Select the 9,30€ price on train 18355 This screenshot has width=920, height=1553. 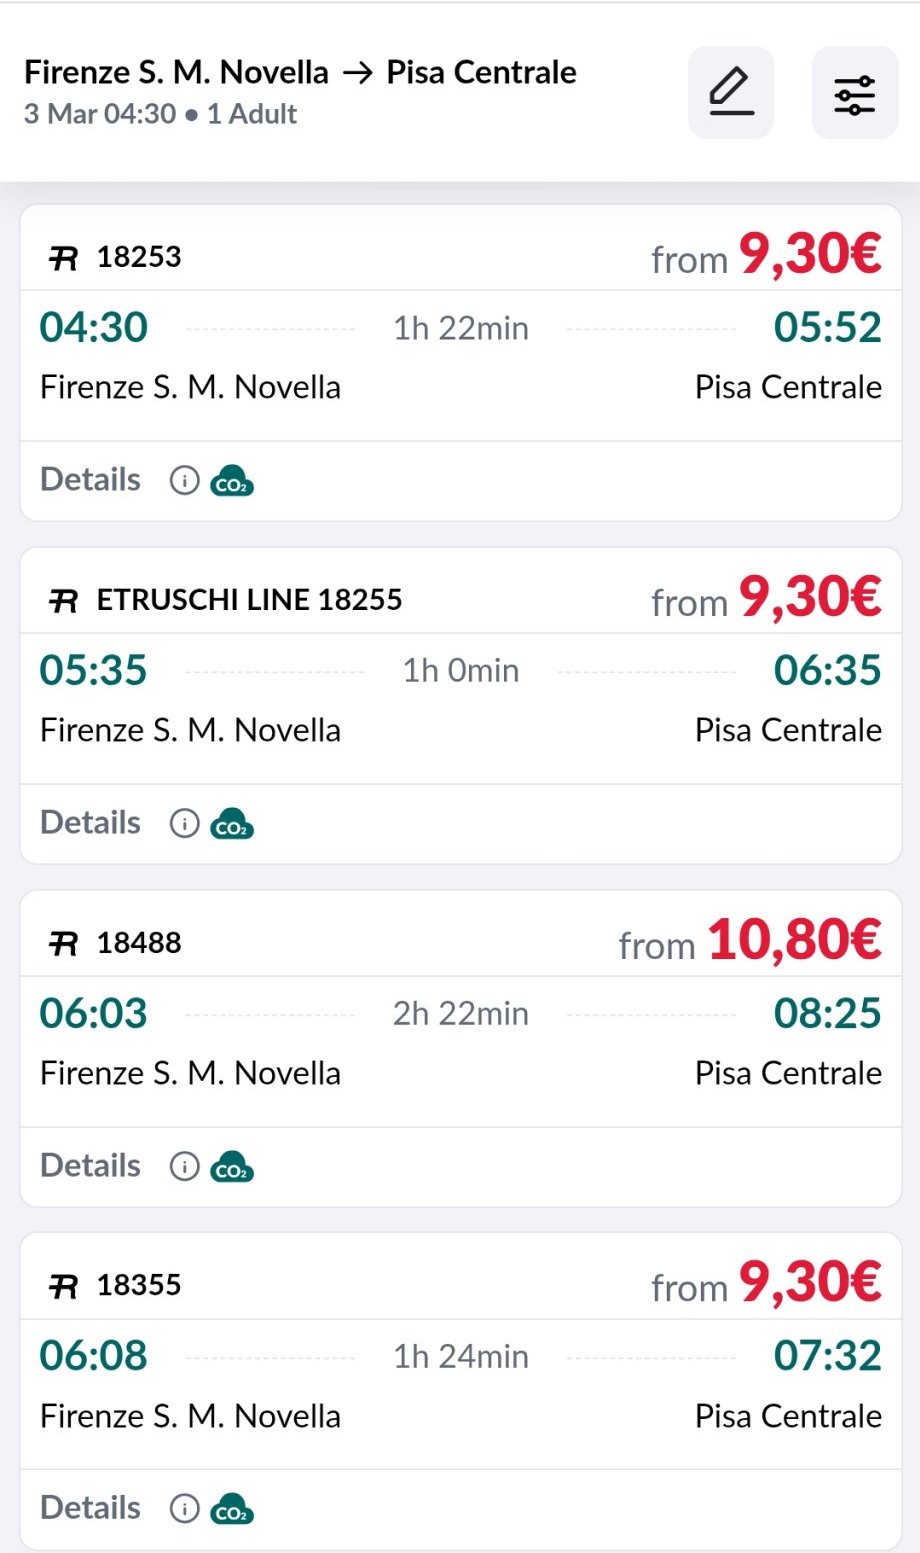[809, 1283]
